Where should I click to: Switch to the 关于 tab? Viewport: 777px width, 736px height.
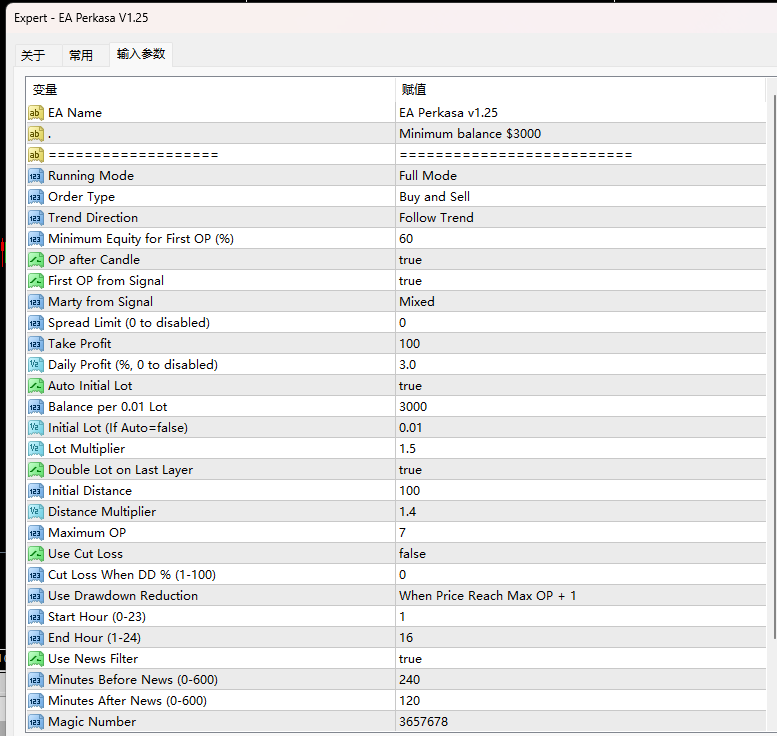[33, 55]
